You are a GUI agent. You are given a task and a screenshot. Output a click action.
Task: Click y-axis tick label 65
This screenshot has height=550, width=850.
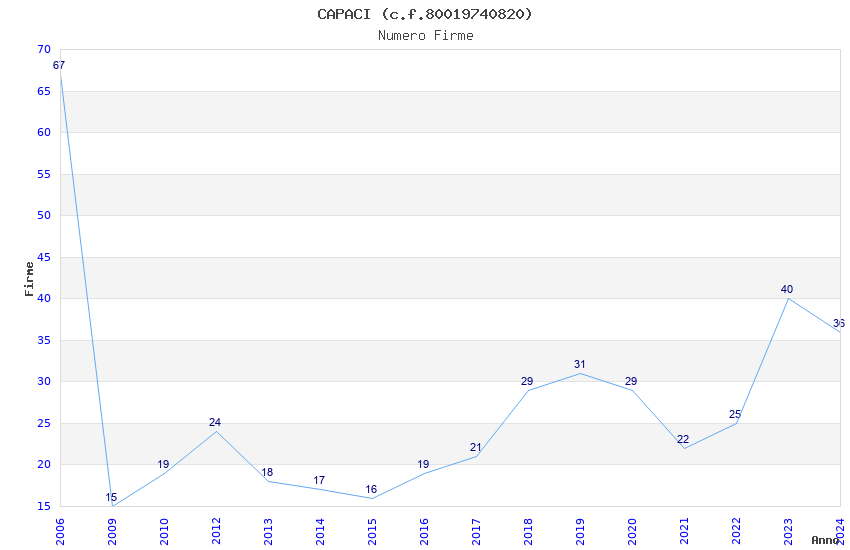(44, 91)
